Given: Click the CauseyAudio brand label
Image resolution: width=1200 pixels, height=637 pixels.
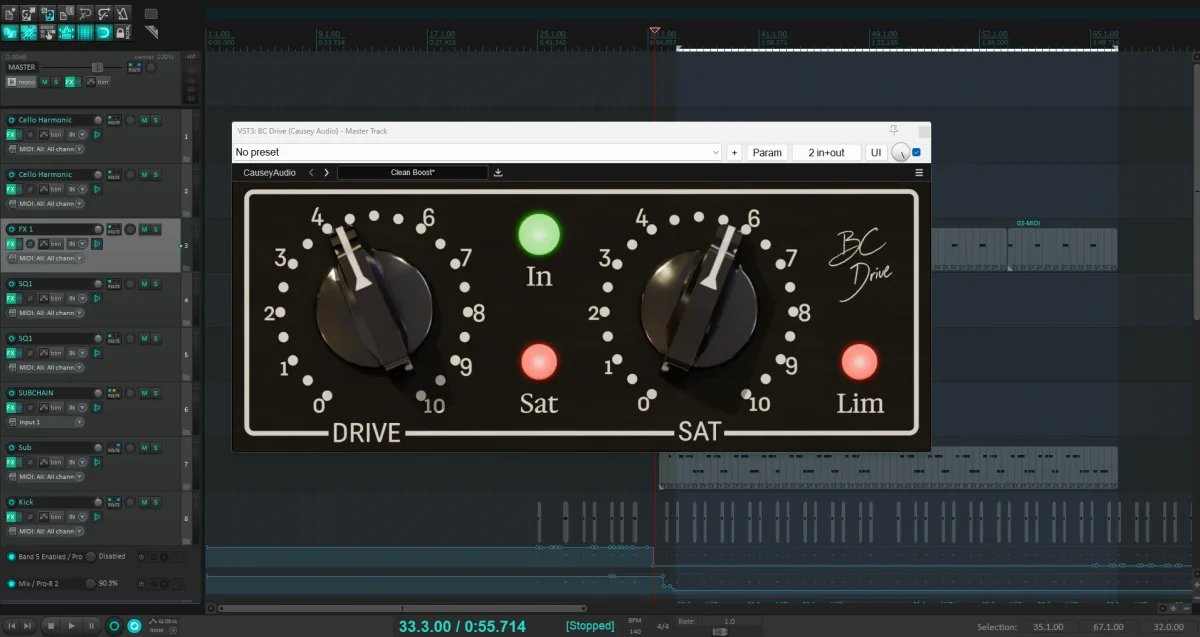Looking at the screenshot, I should click(270, 172).
